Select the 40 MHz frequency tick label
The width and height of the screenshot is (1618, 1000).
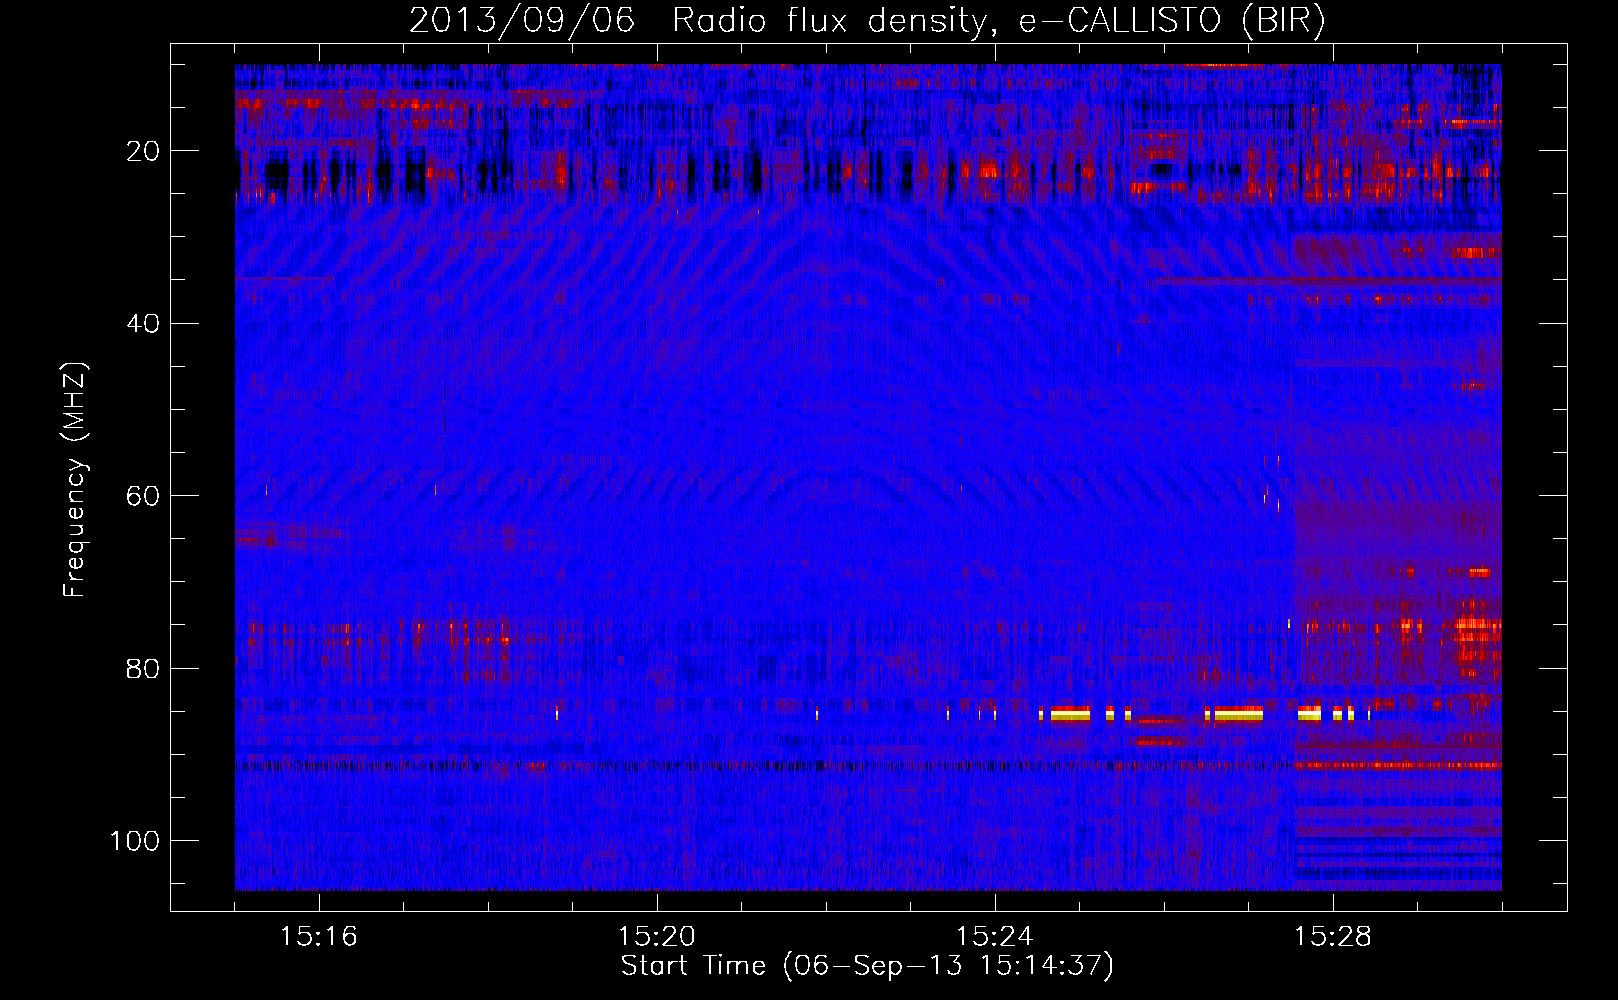[x=144, y=324]
